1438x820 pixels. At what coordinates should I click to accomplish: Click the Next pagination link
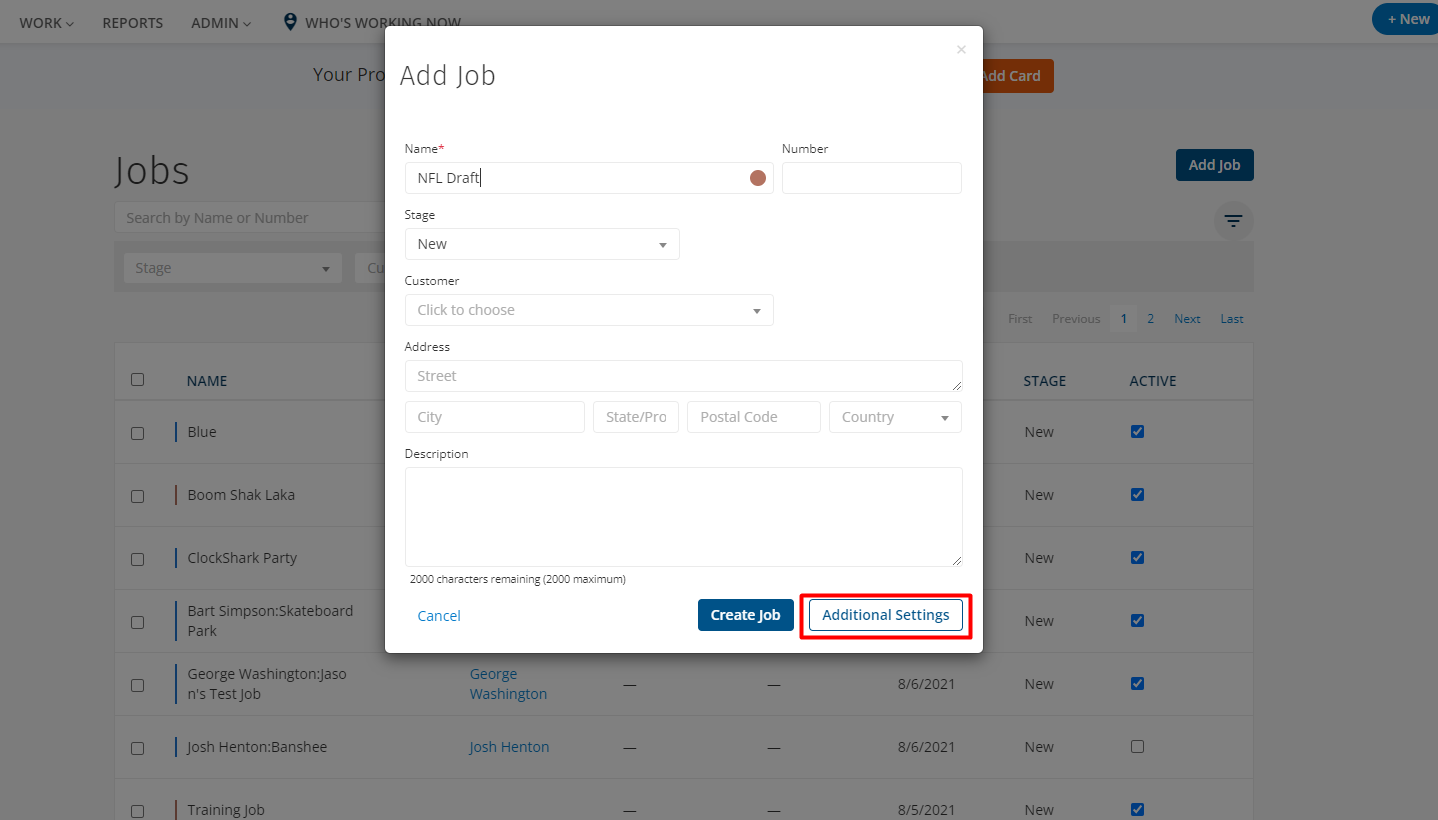click(1187, 319)
